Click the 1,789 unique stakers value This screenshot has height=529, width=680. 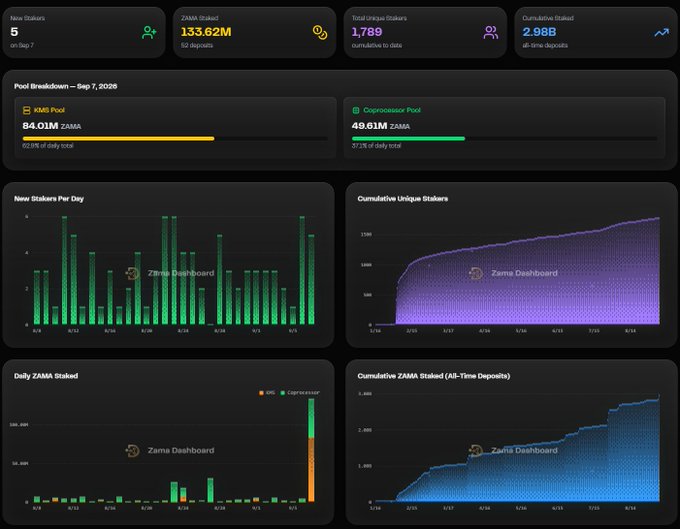367,32
